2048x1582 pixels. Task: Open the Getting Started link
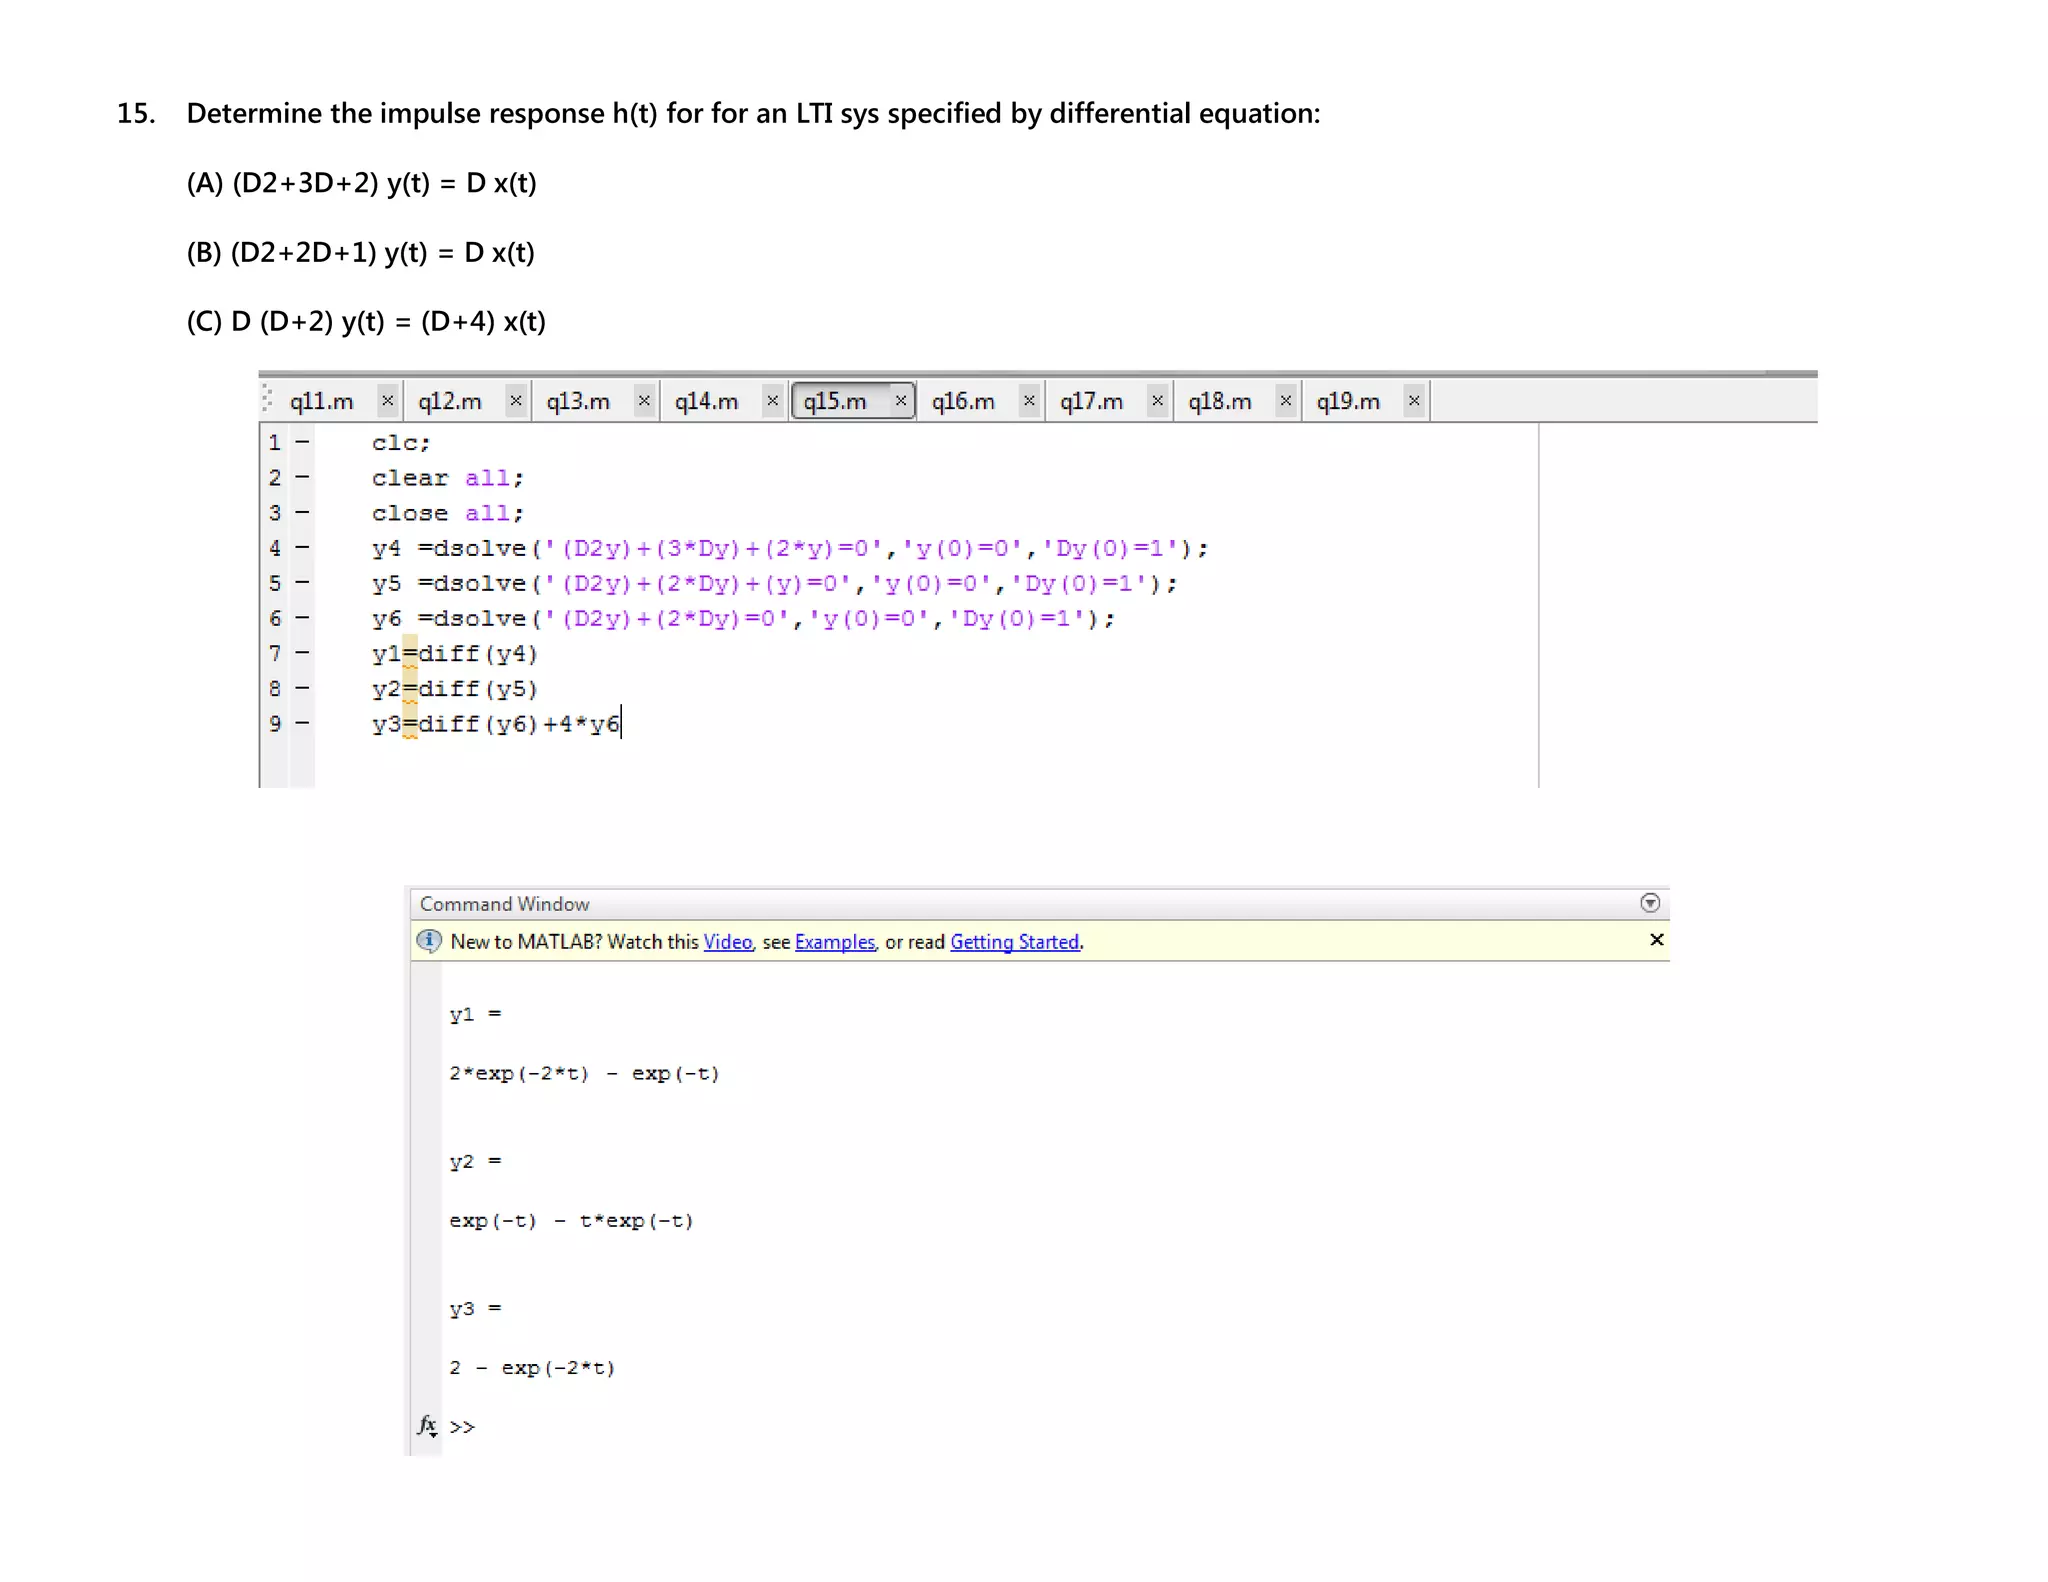(x=1014, y=942)
